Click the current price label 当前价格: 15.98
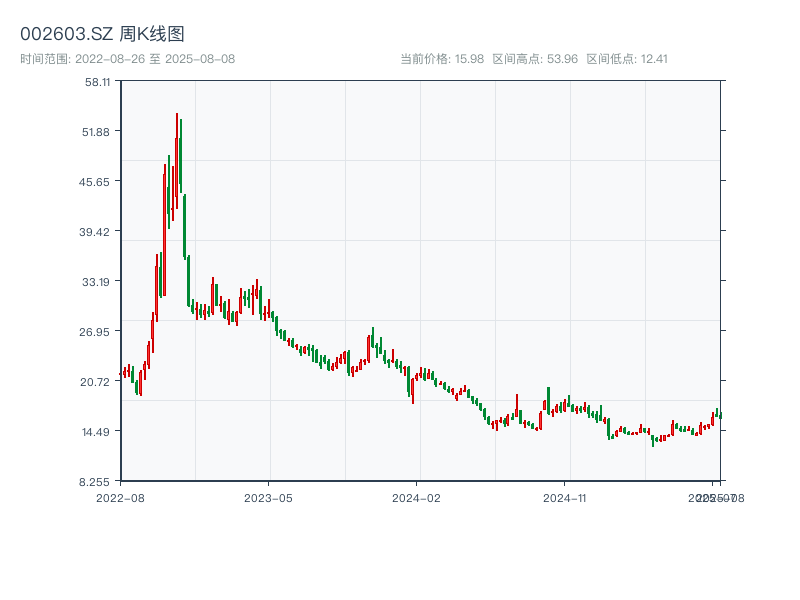 (442, 59)
